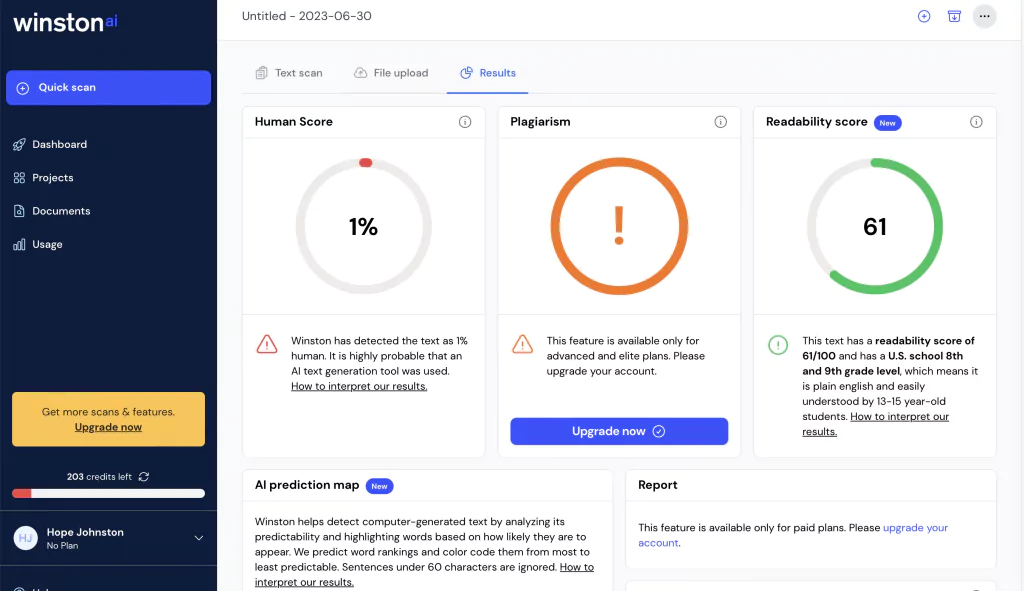Viewport: 1024px width, 591px height.
Task: Show info for Readability score
Action: pos(976,122)
